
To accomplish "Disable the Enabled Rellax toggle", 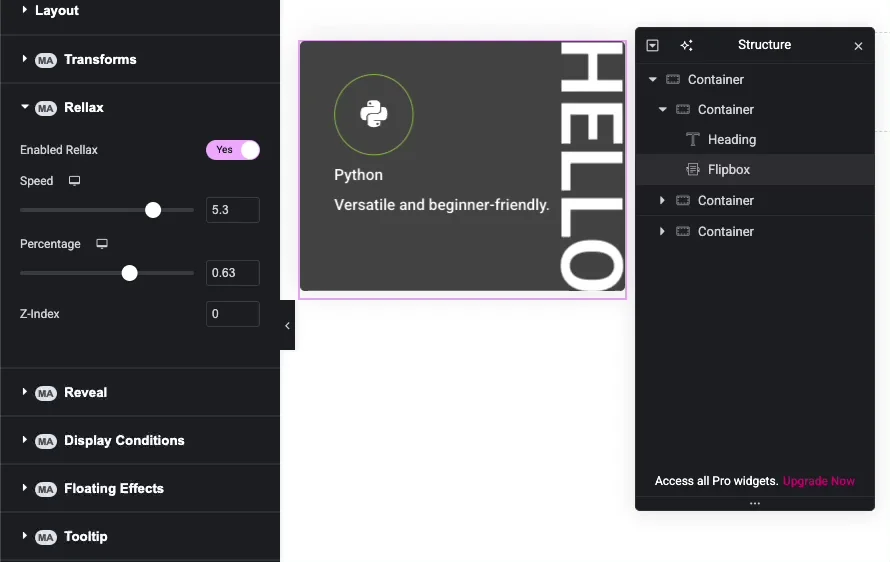I will point(233,150).
